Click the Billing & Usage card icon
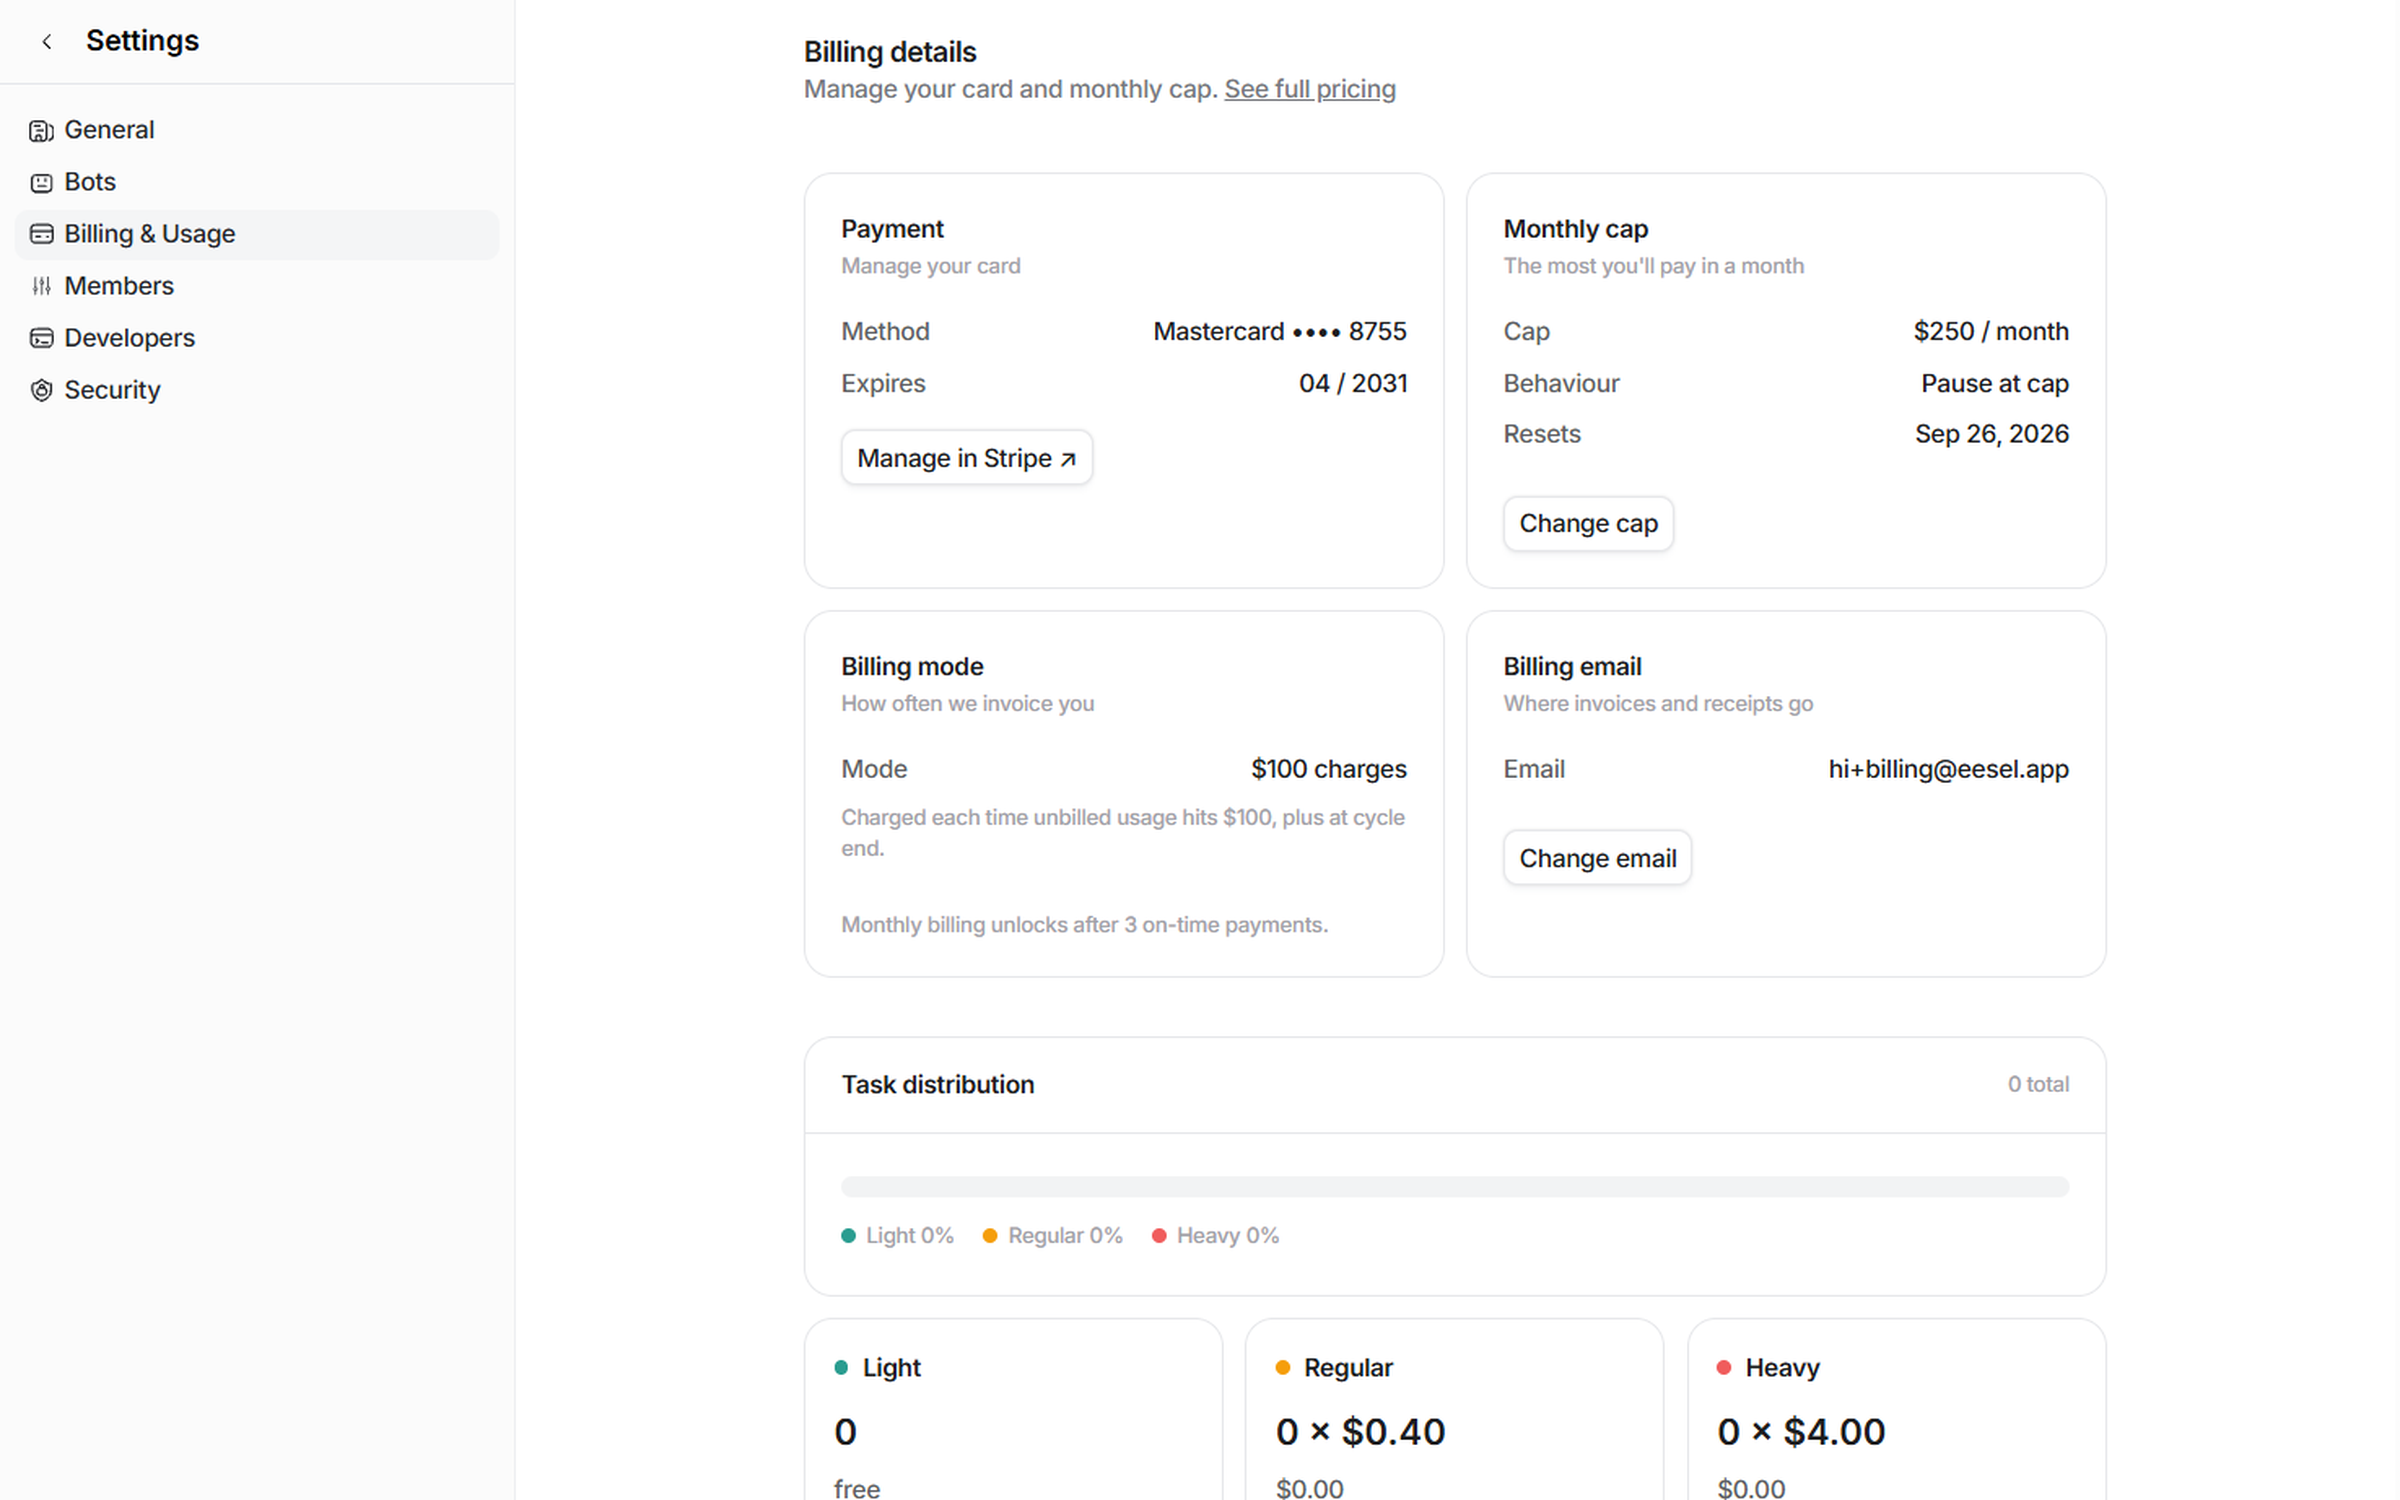2400x1500 pixels. (41, 234)
